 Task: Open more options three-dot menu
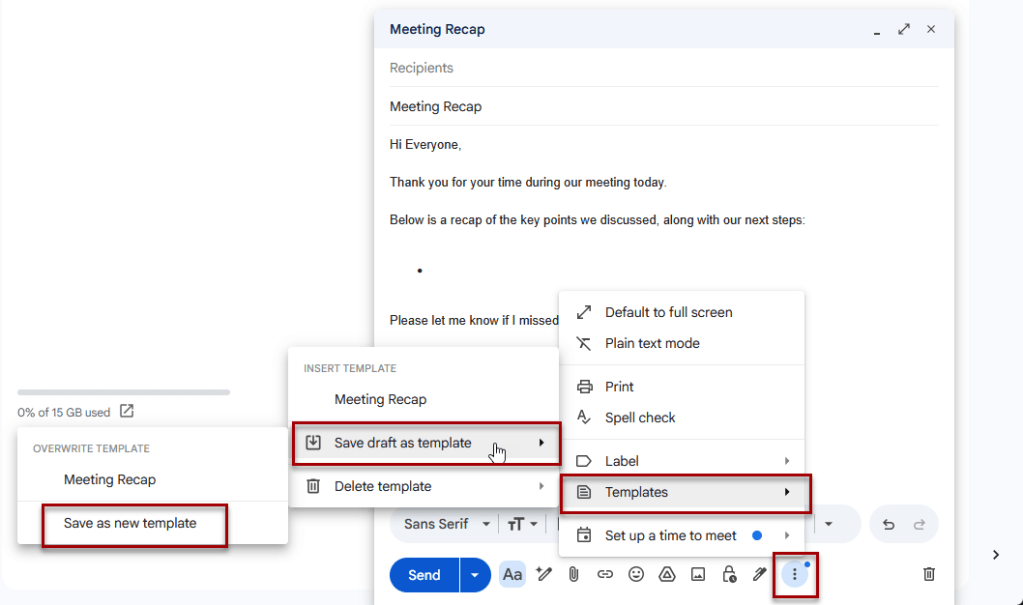[x=795, y=574]
